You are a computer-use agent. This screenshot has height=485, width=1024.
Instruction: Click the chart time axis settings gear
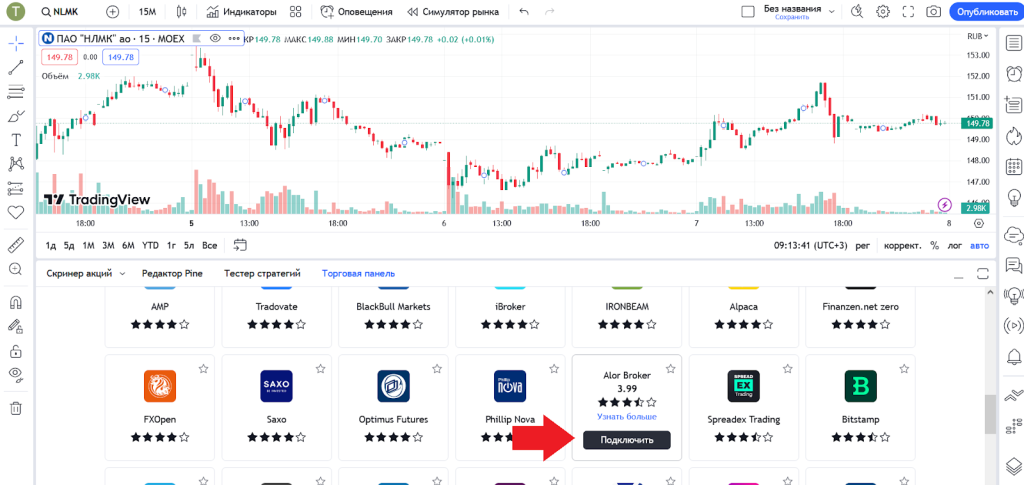tap(978, 224)
